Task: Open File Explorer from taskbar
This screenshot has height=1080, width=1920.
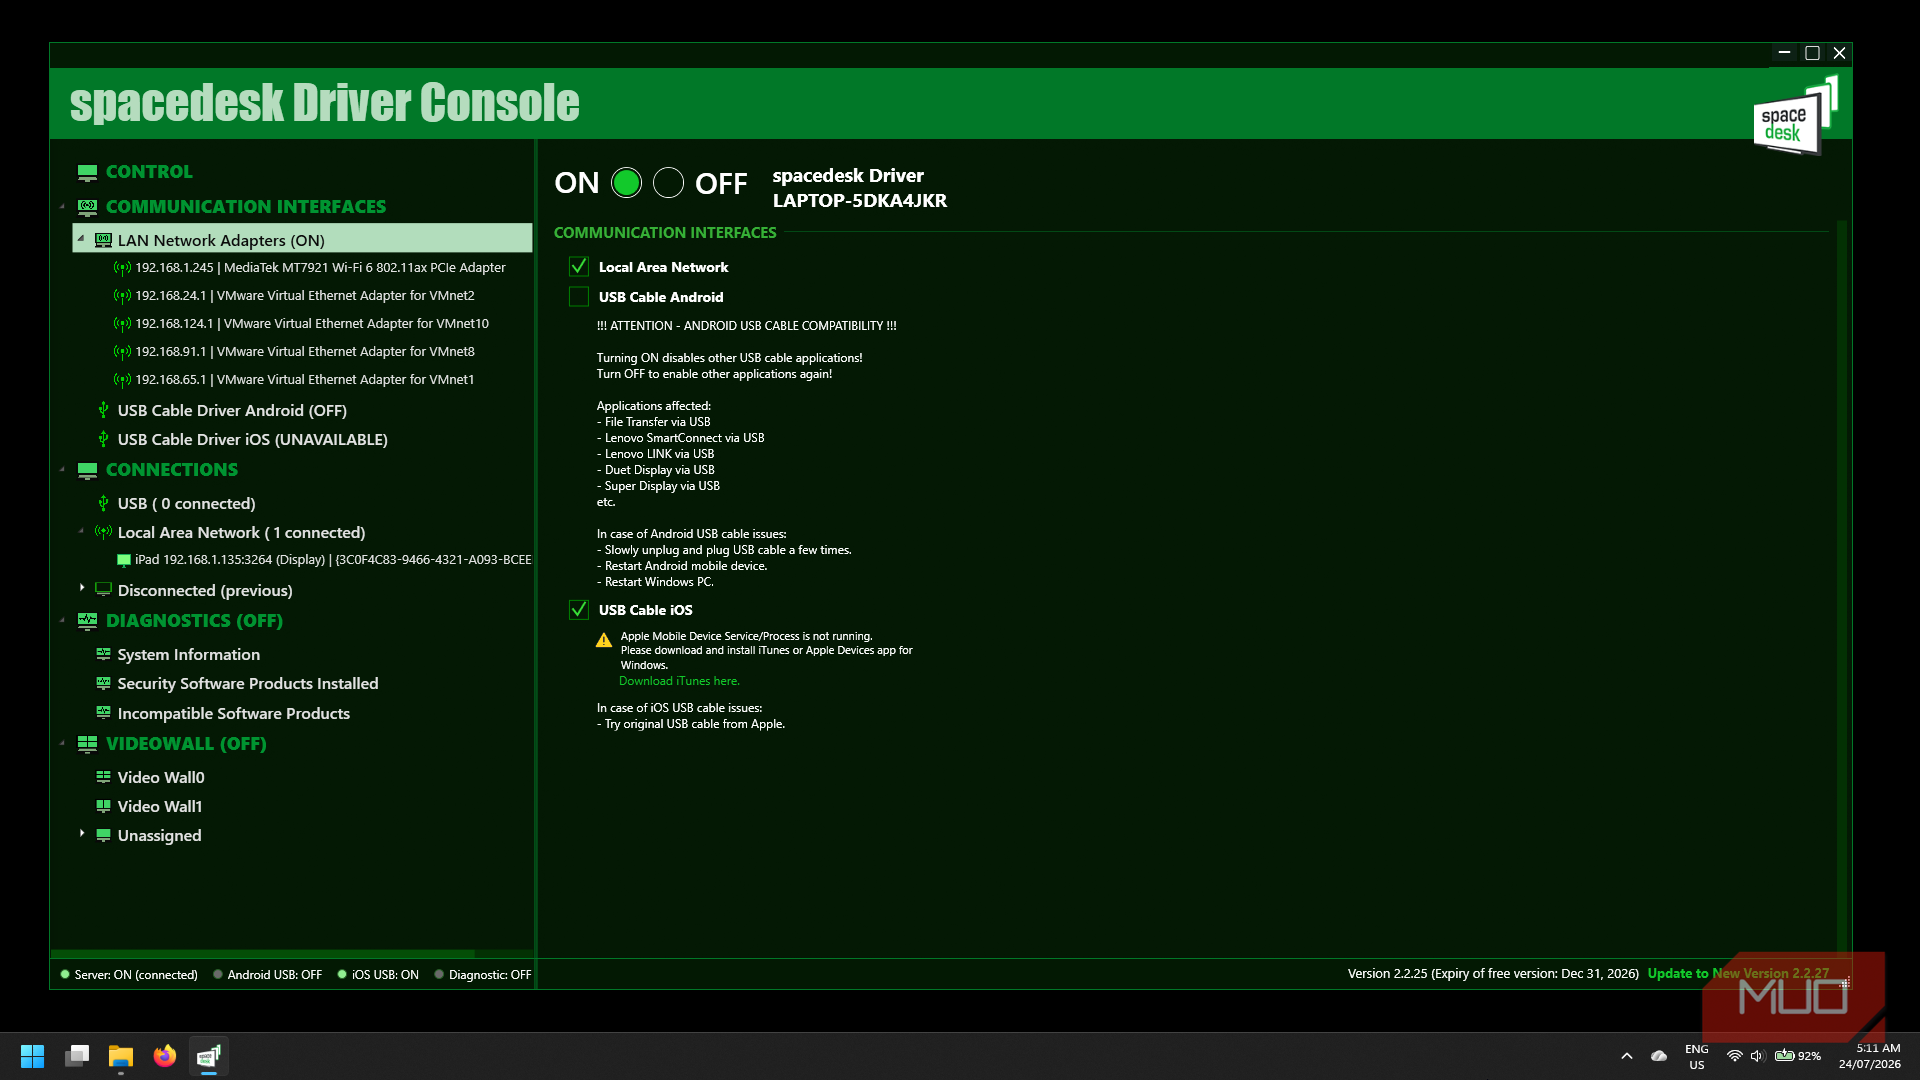Action: click(x=121, y=1056)
